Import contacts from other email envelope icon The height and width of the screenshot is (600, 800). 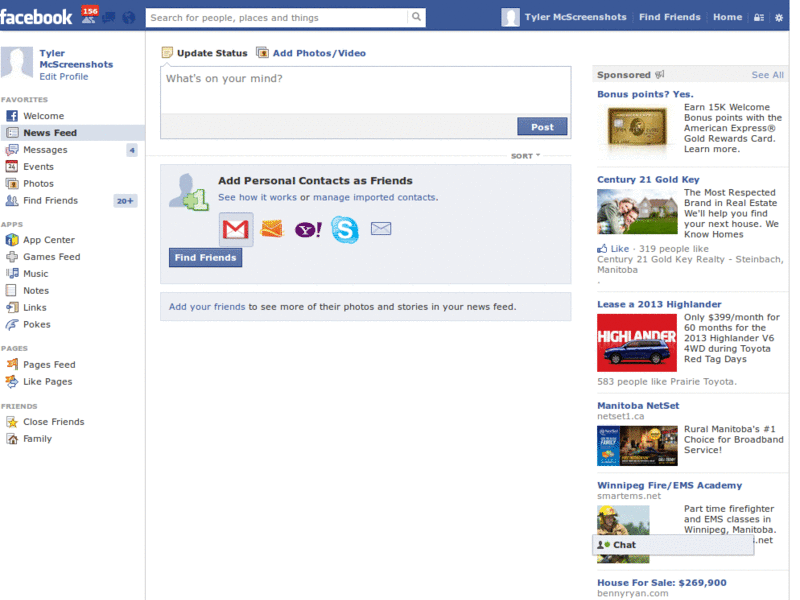381,229
